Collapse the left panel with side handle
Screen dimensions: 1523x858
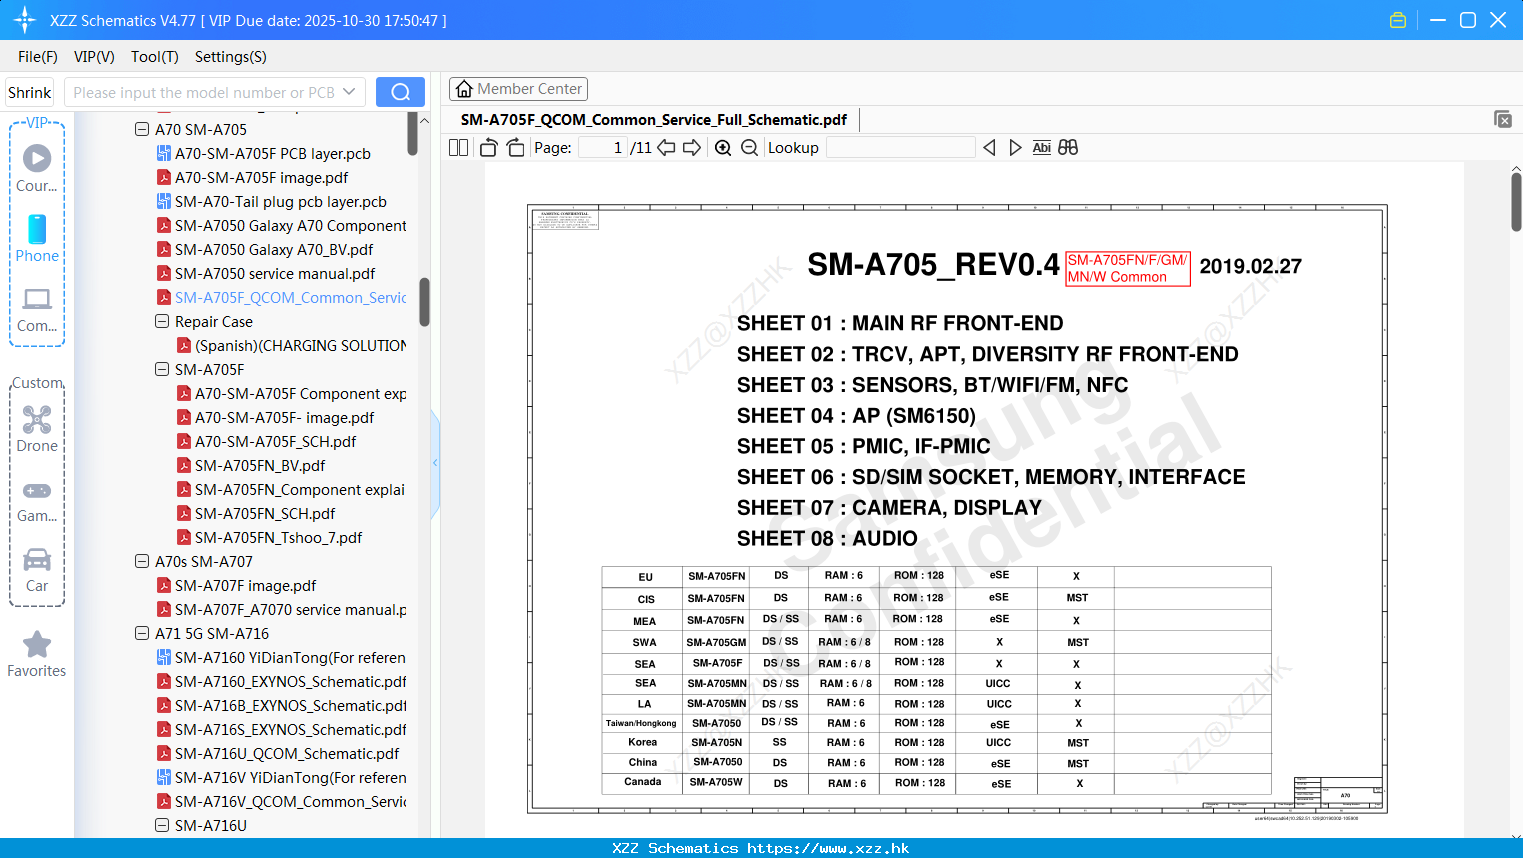[435, 463]
